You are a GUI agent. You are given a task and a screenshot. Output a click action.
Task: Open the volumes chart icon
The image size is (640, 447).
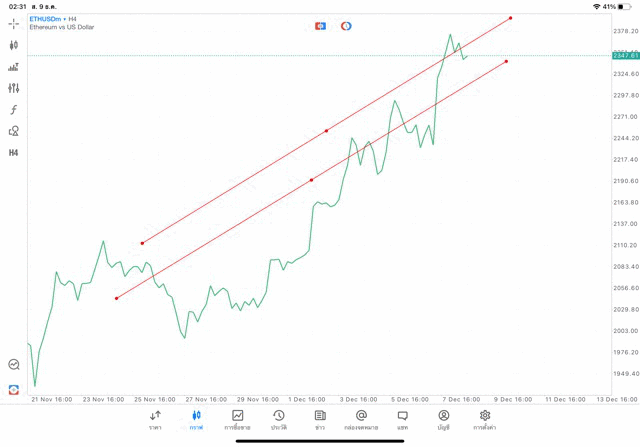pos(14,67)
